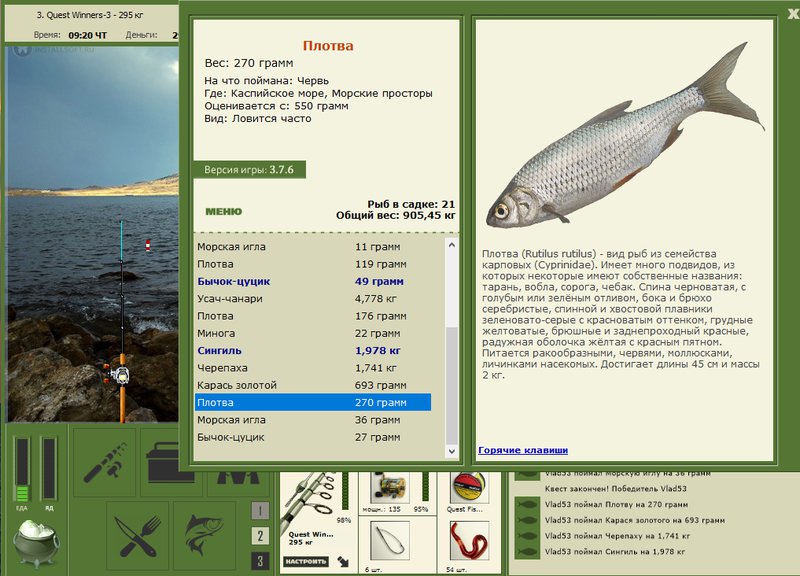800x576 pixels.
Task: Switch to rod slot 2
Action: click(x=260, y=536)
